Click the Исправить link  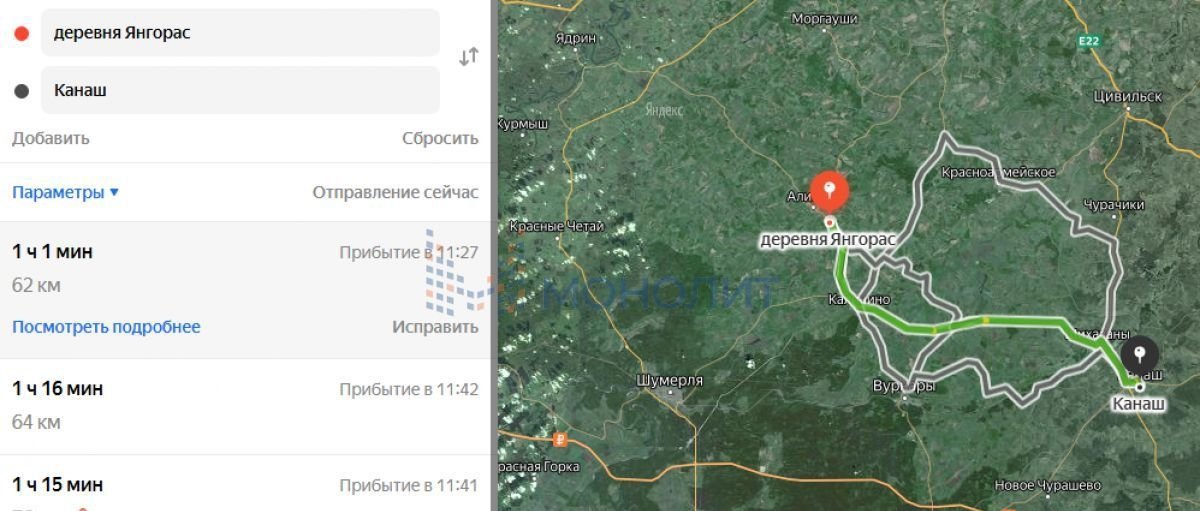435,327
